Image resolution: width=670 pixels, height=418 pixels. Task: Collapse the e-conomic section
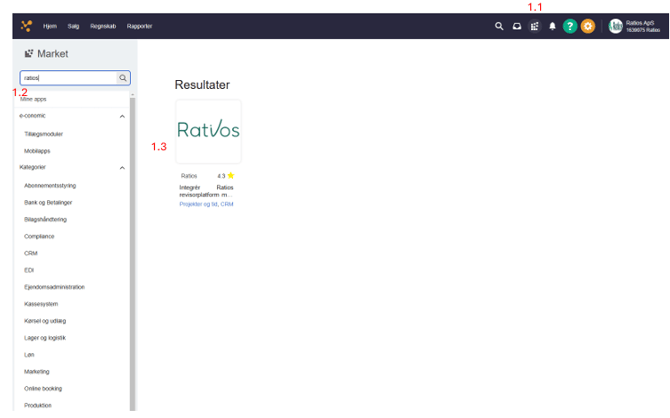[x=122, y=116]
